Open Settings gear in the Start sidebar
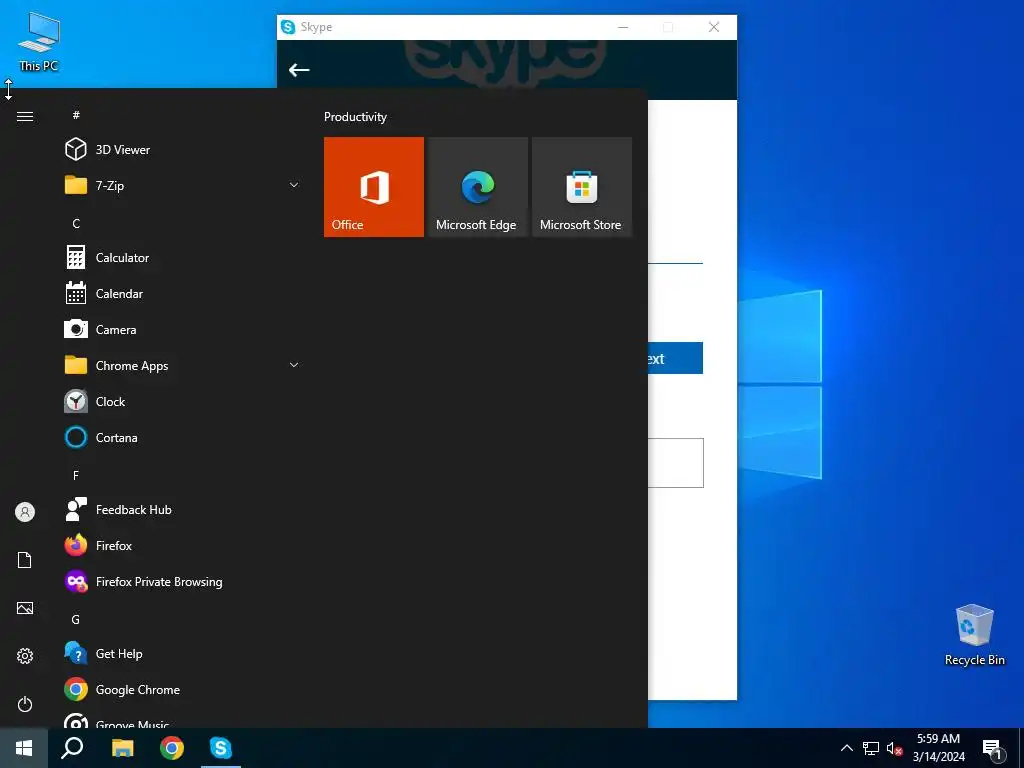 25,656
